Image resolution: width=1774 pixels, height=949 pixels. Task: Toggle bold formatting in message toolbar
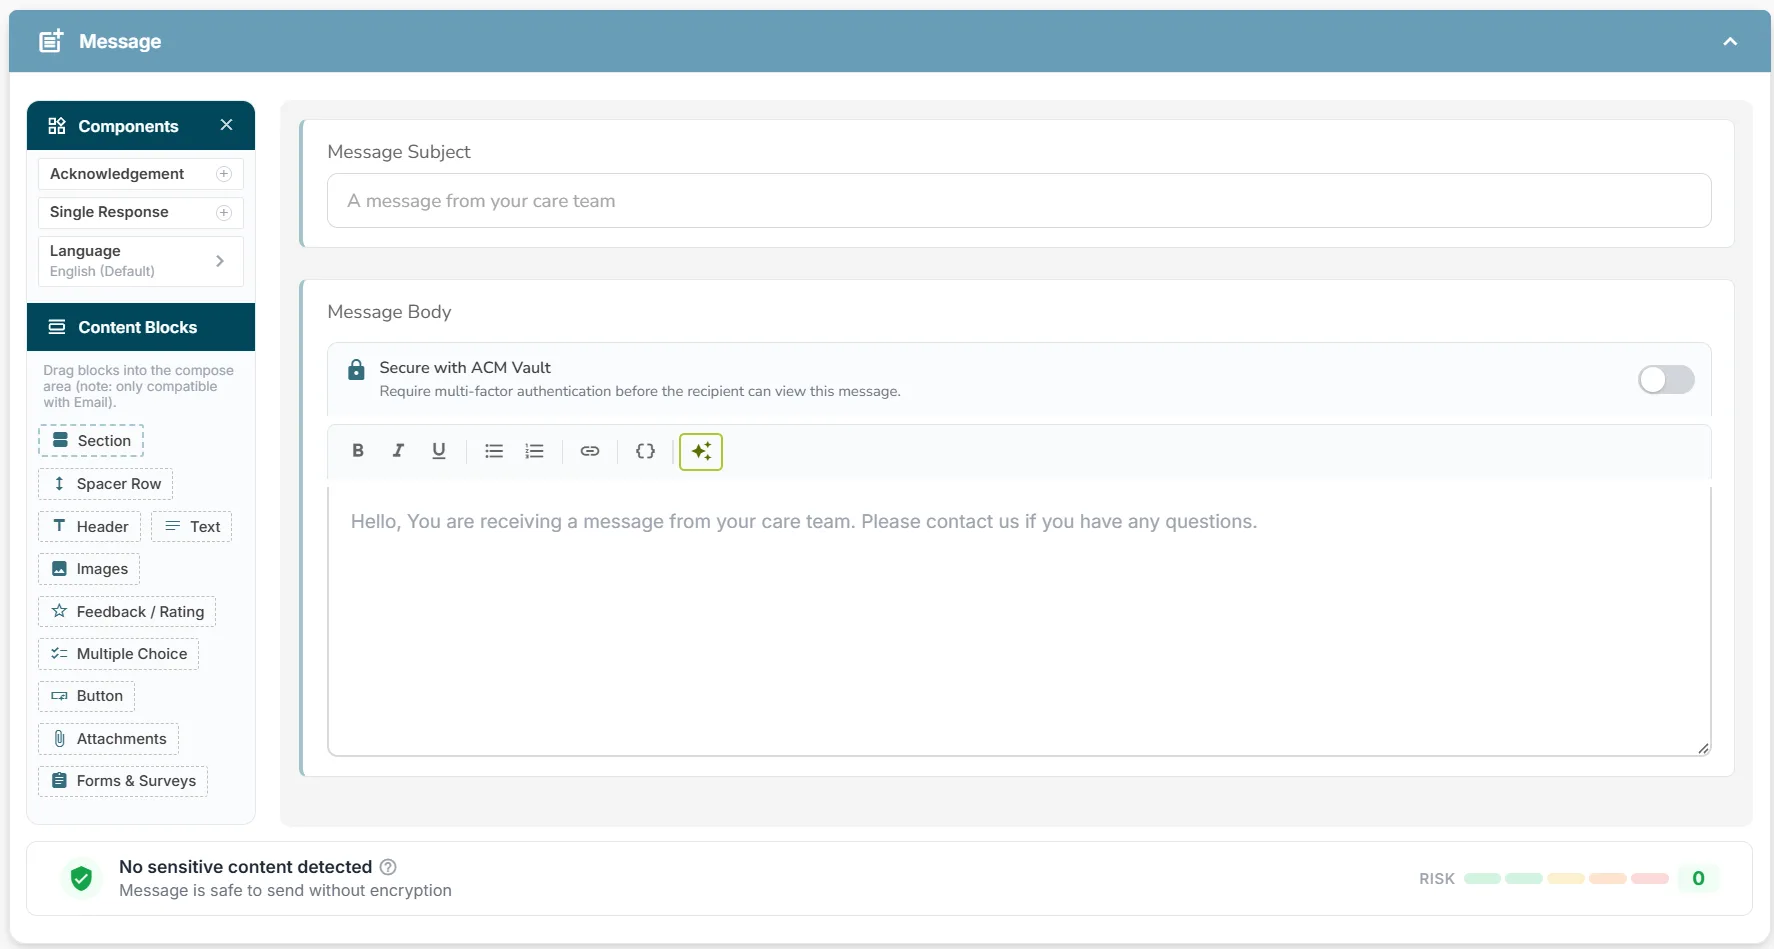point(358,451)
